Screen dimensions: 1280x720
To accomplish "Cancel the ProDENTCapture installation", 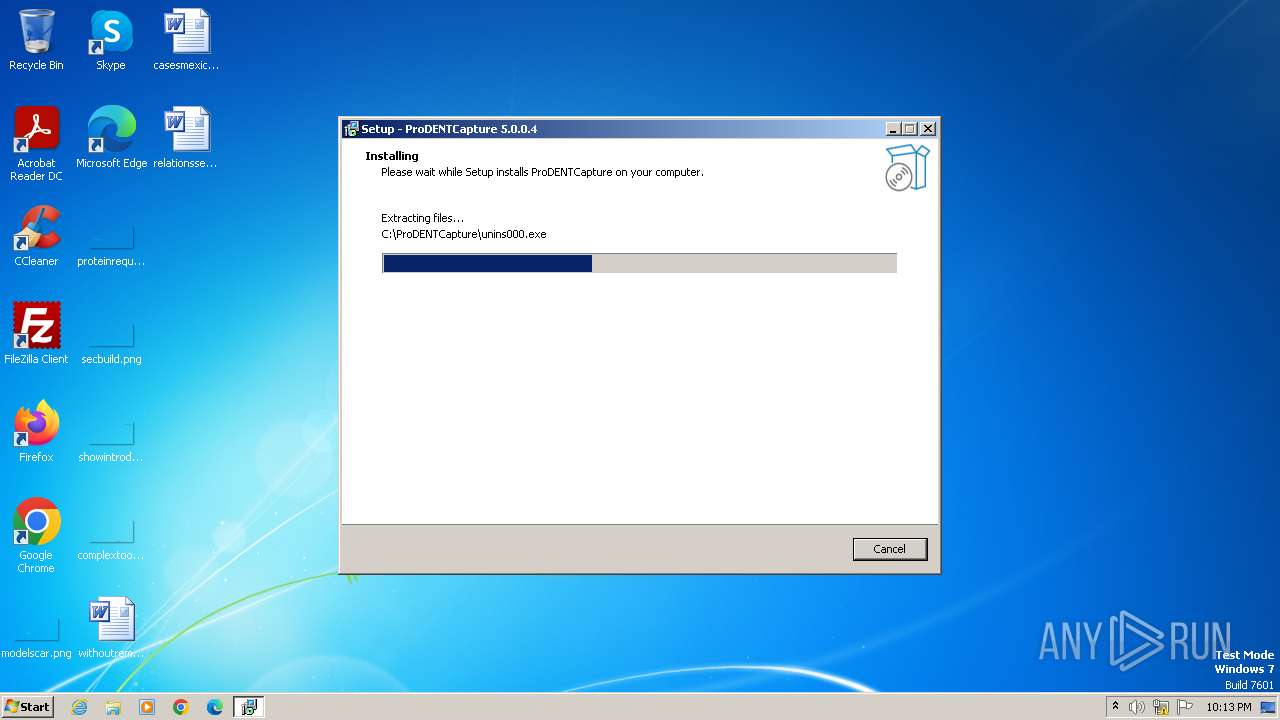I will (x=889, y=549).
